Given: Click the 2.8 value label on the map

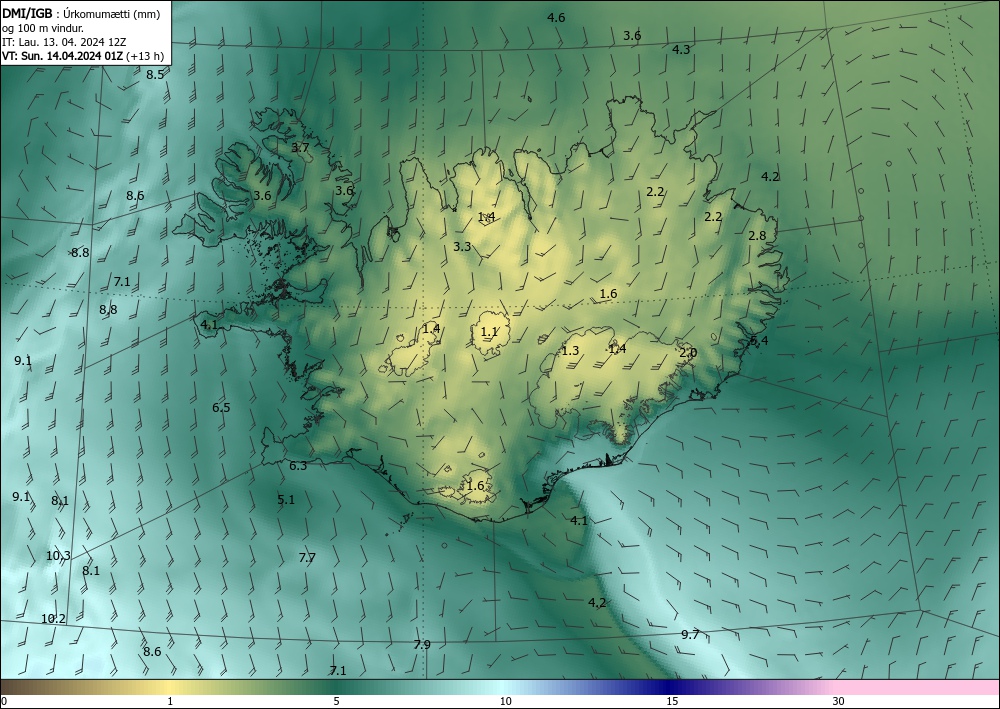Looking at the screenshot, I should [x=757, y=236].
